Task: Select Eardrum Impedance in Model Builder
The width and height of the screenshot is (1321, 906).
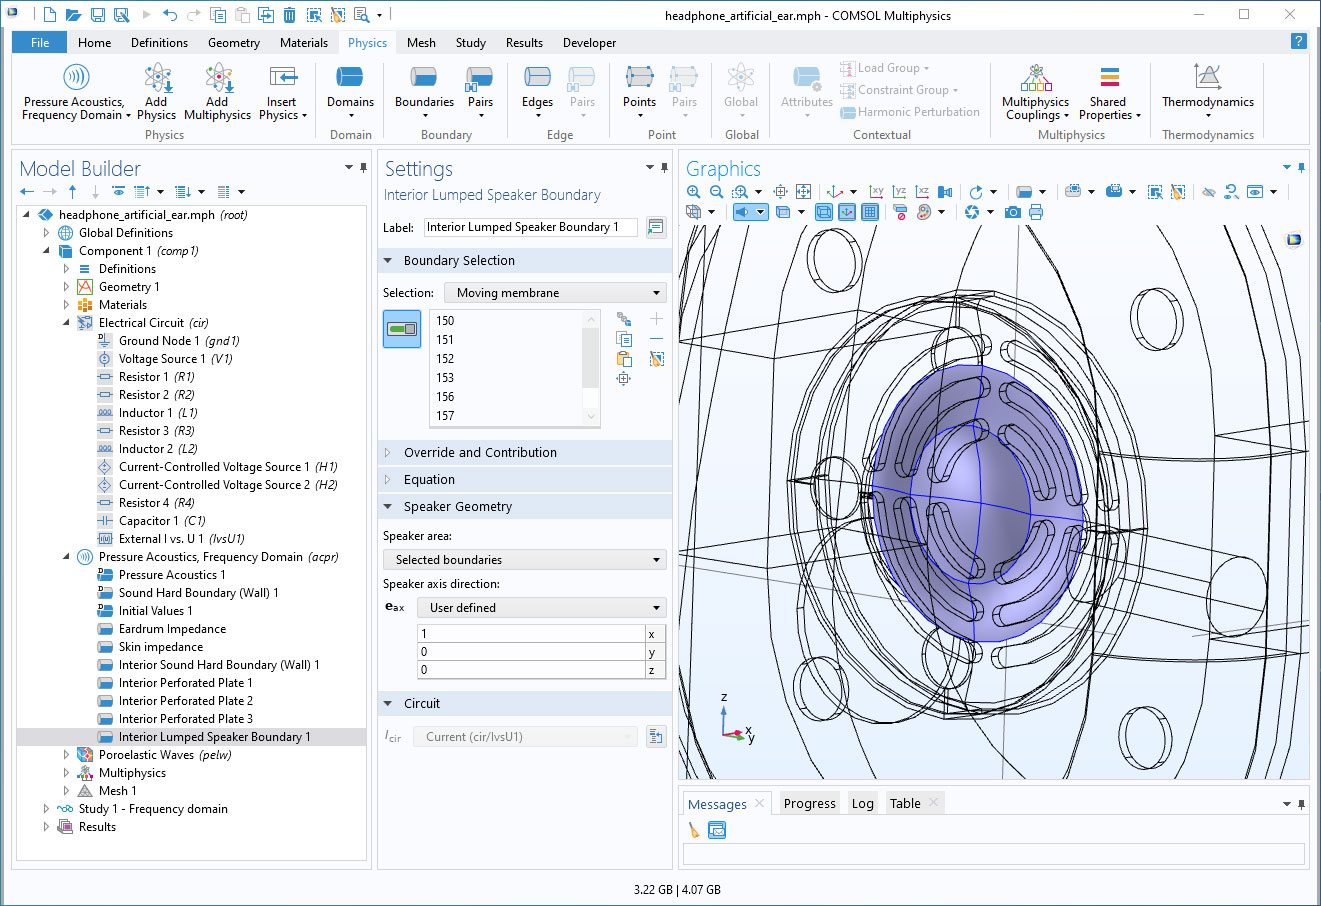Action: pos(172,629)
